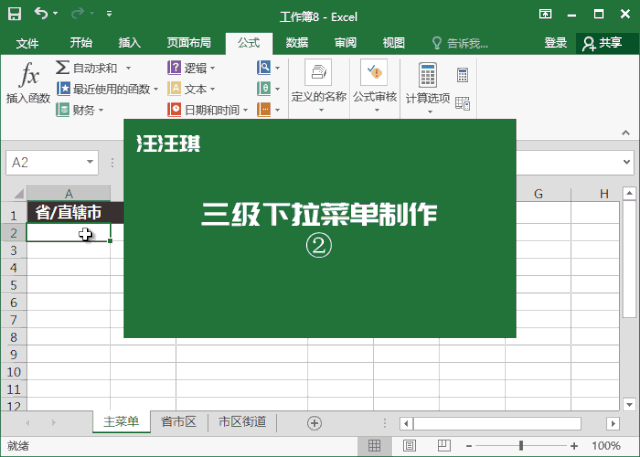Screen dimensions: 640x457
Task: Switch to the 审阅 tab
Action: 345,43
